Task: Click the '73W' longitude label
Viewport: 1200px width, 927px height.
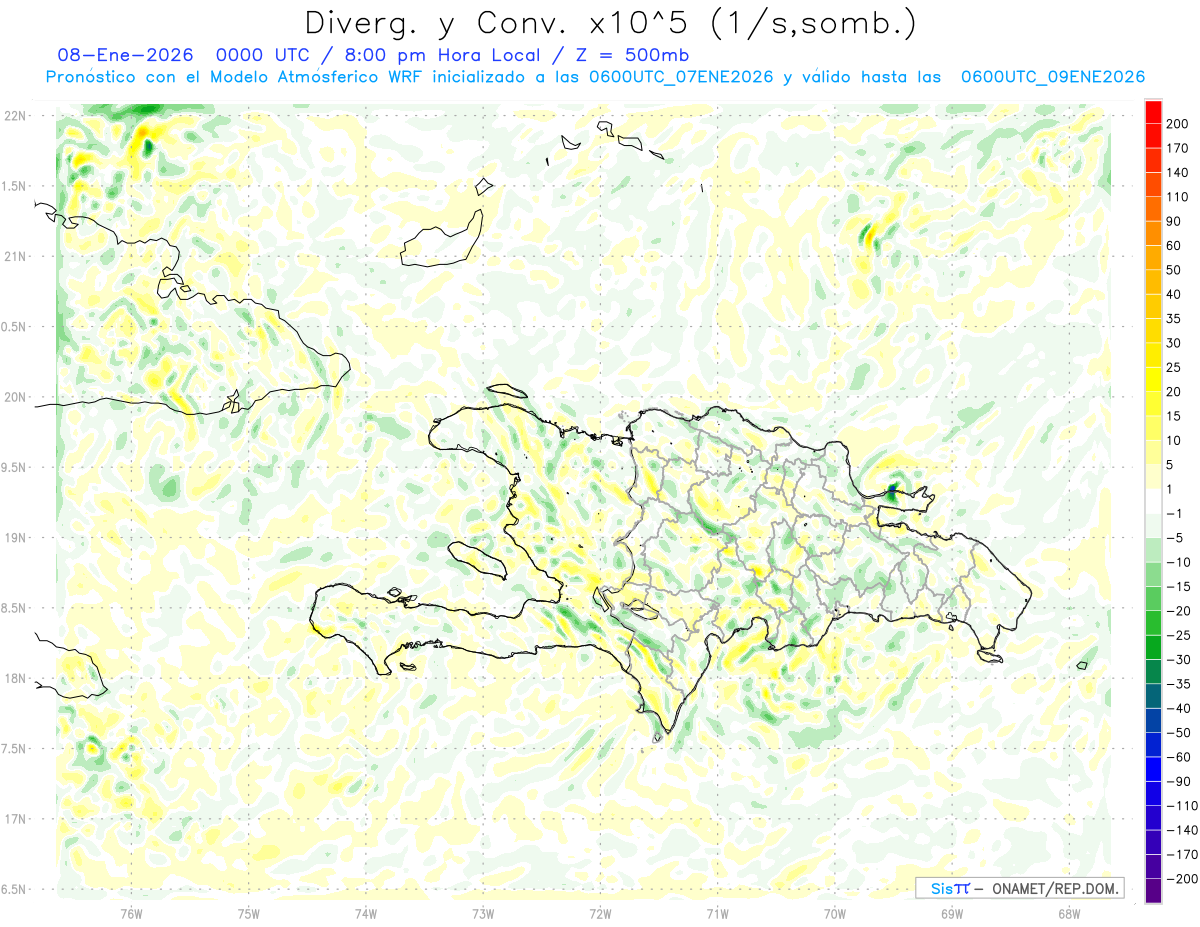Action: point(483,914)
